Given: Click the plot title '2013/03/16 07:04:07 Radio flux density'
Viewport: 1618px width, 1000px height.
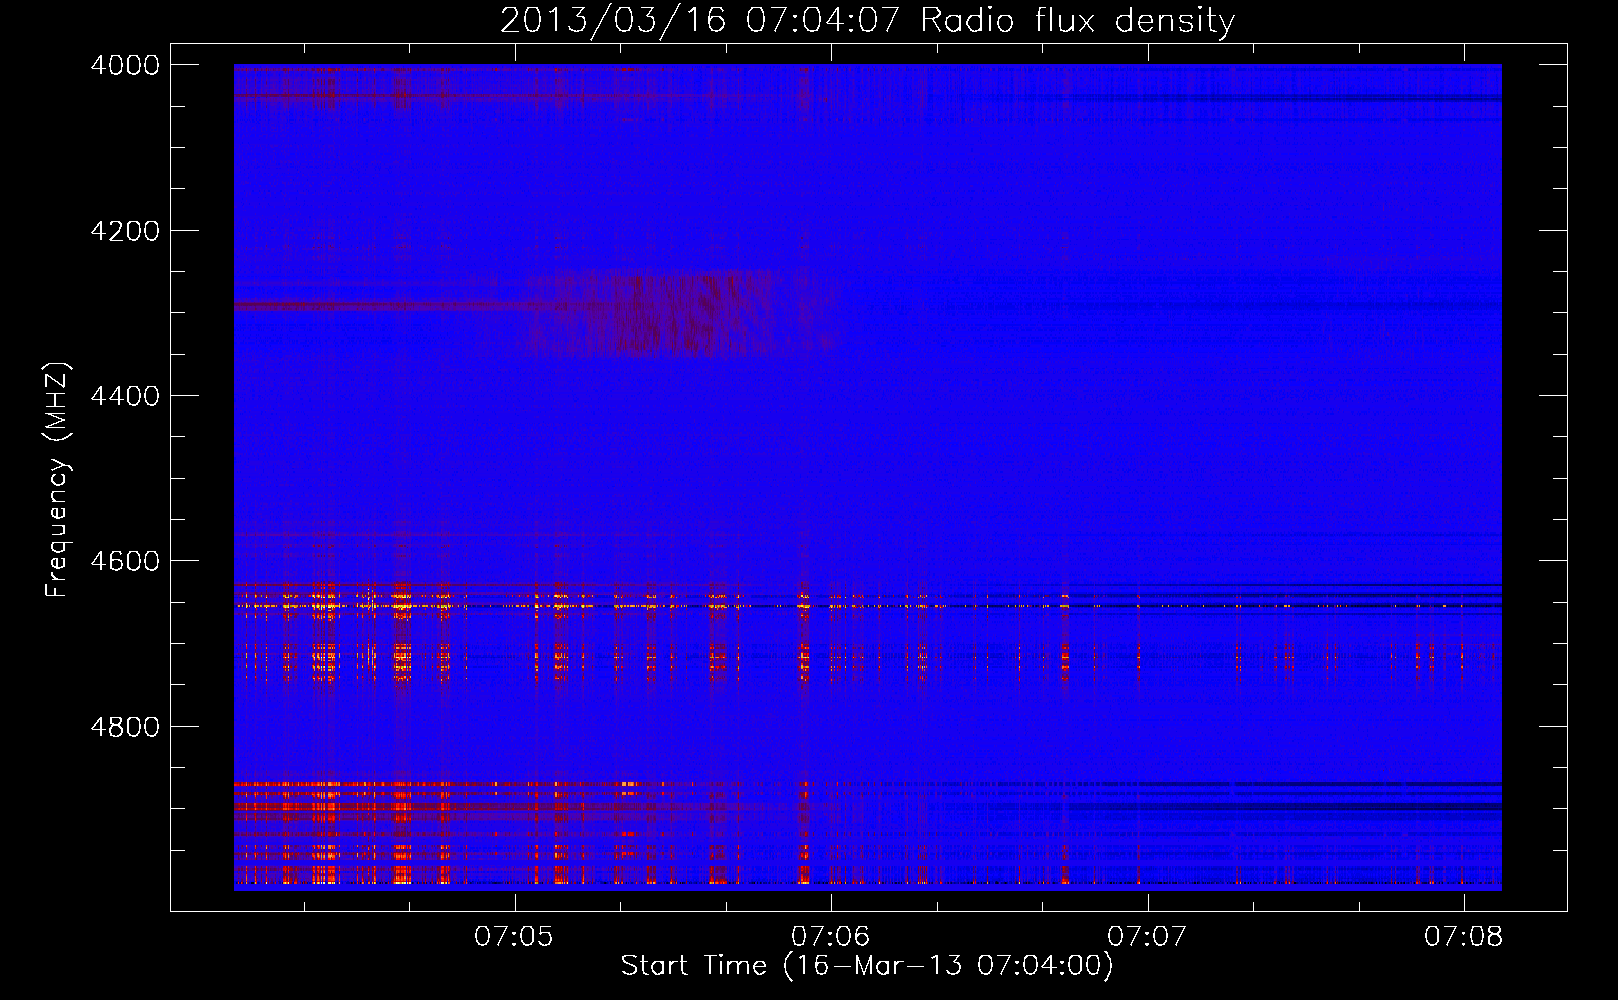Looking at the screenshot, I should click(867, 20).
